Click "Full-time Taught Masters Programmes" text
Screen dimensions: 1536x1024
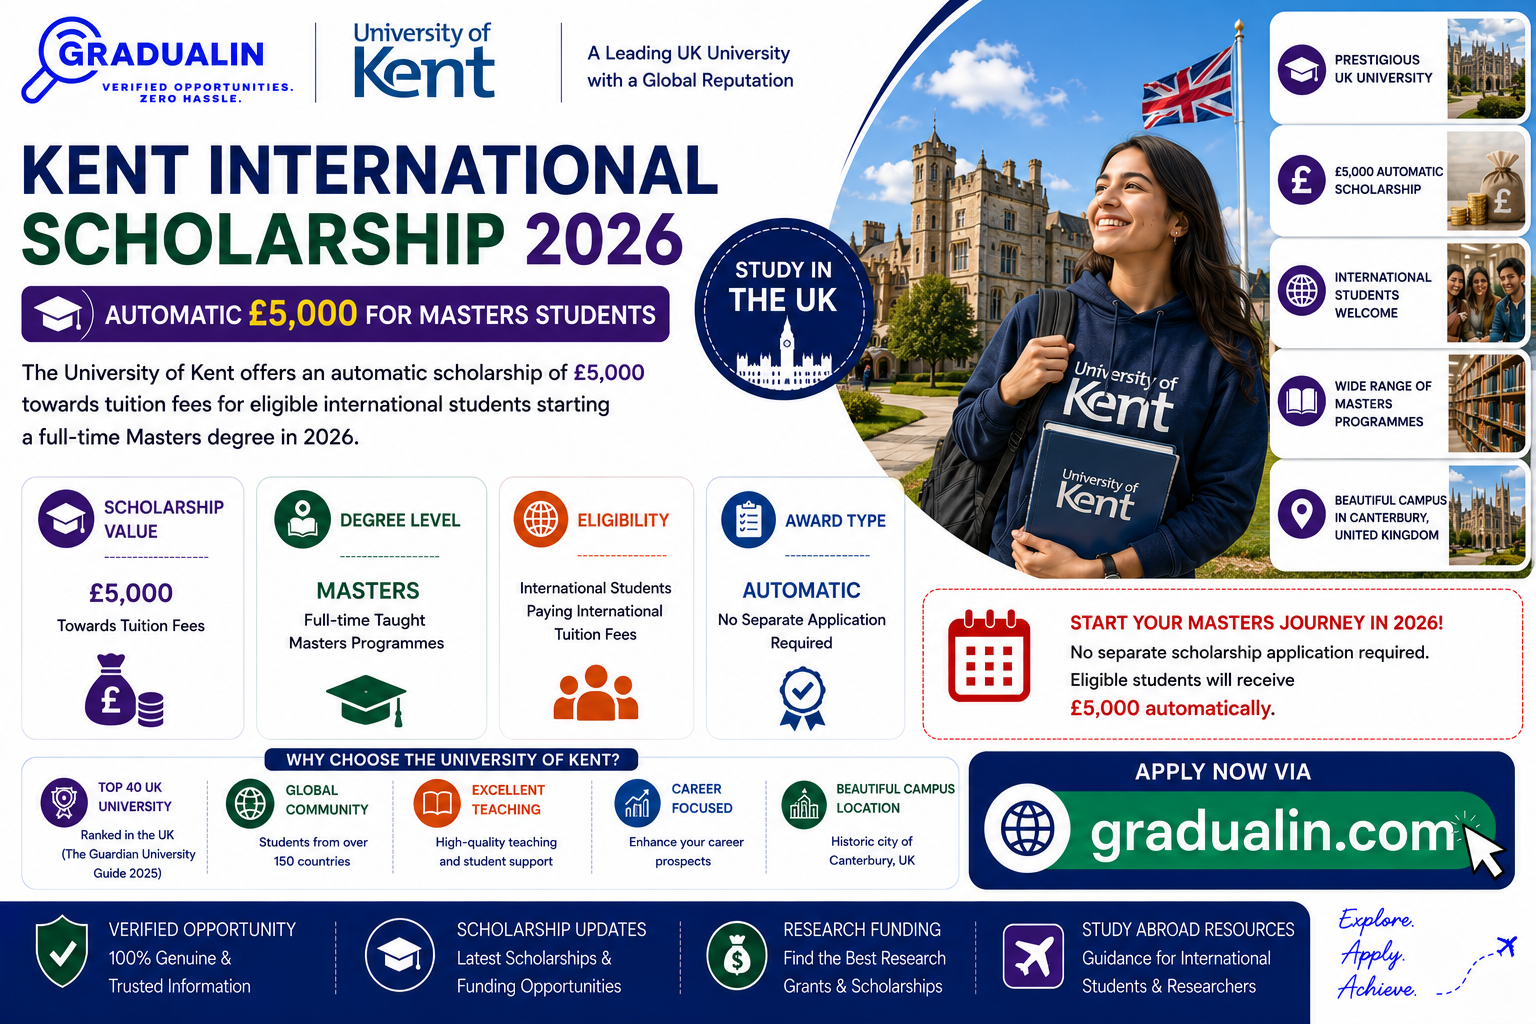coord(366,632)
